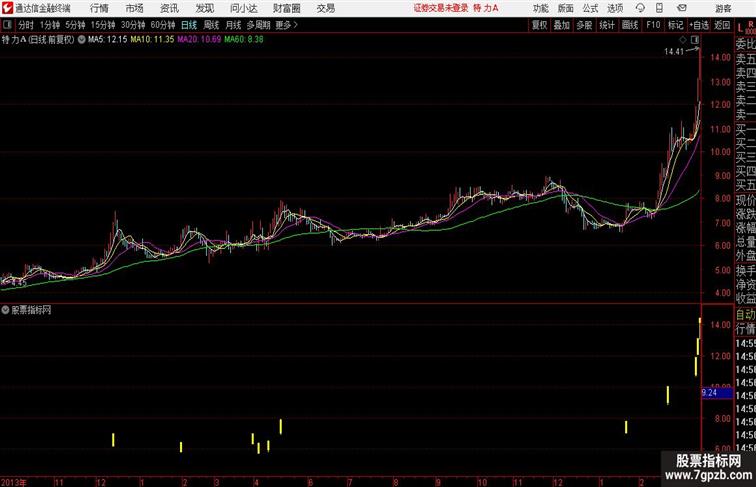Toggle the right side panel icon
Screen dimensions: 756x487
point(695,40)
